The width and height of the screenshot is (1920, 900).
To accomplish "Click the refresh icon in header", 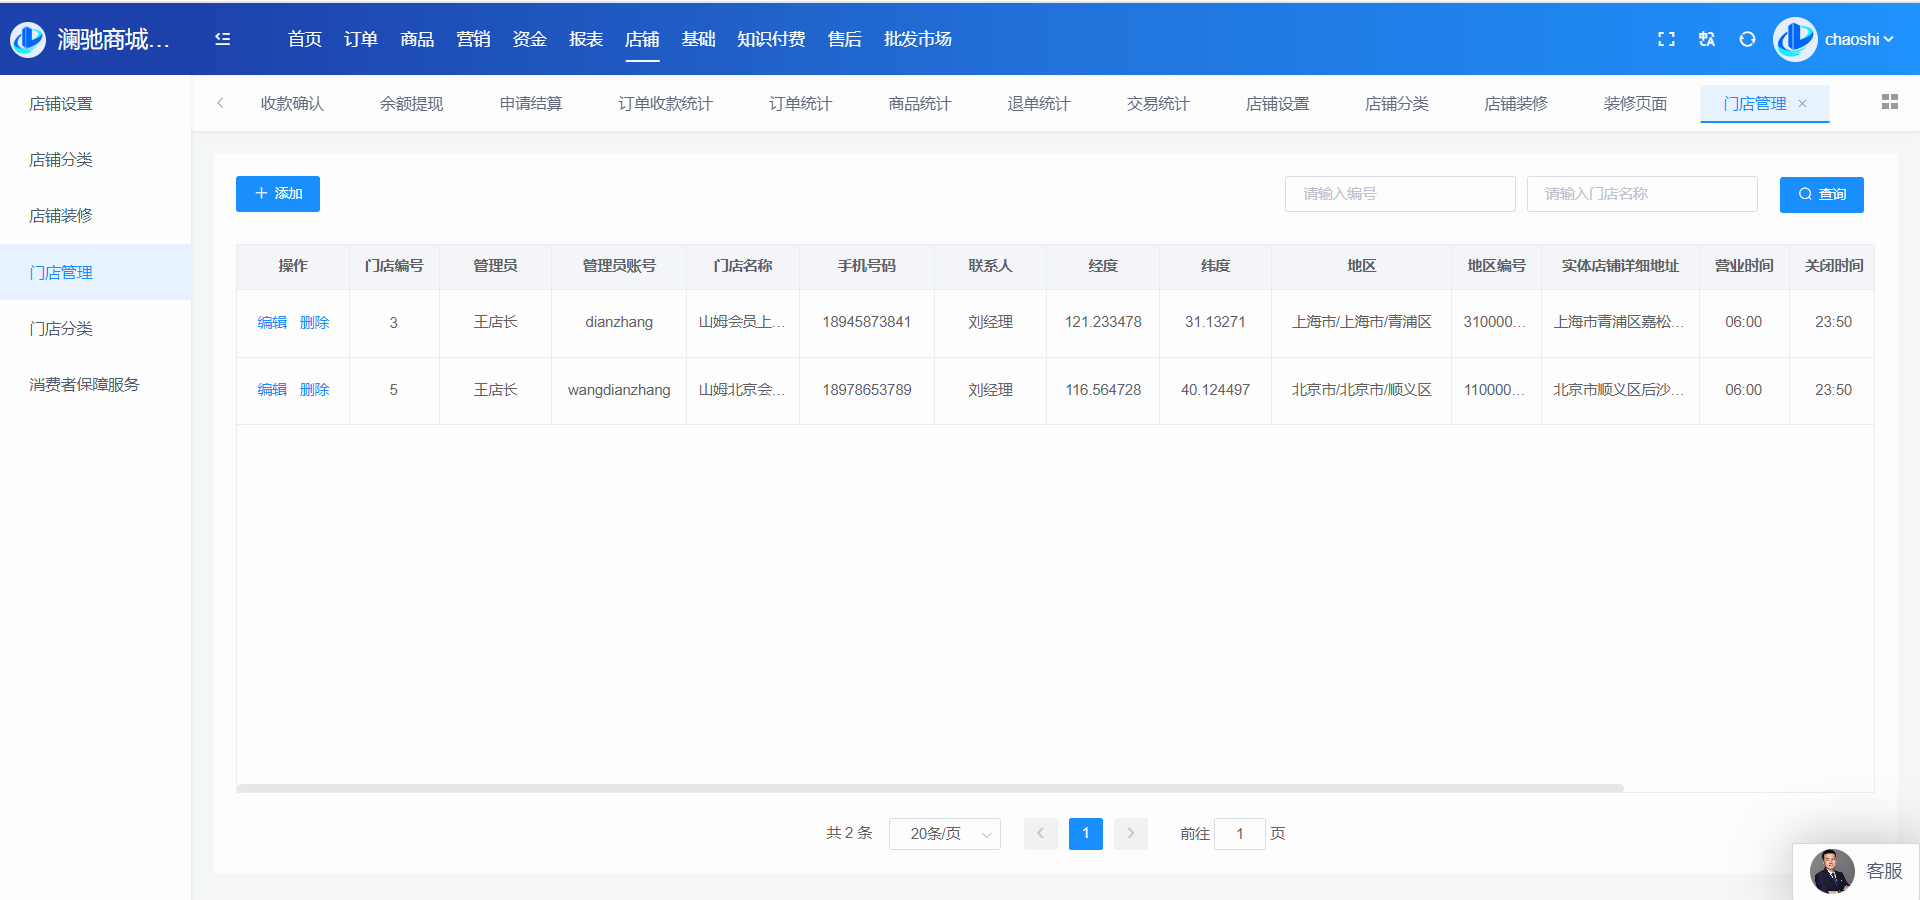I will 1747,39.
